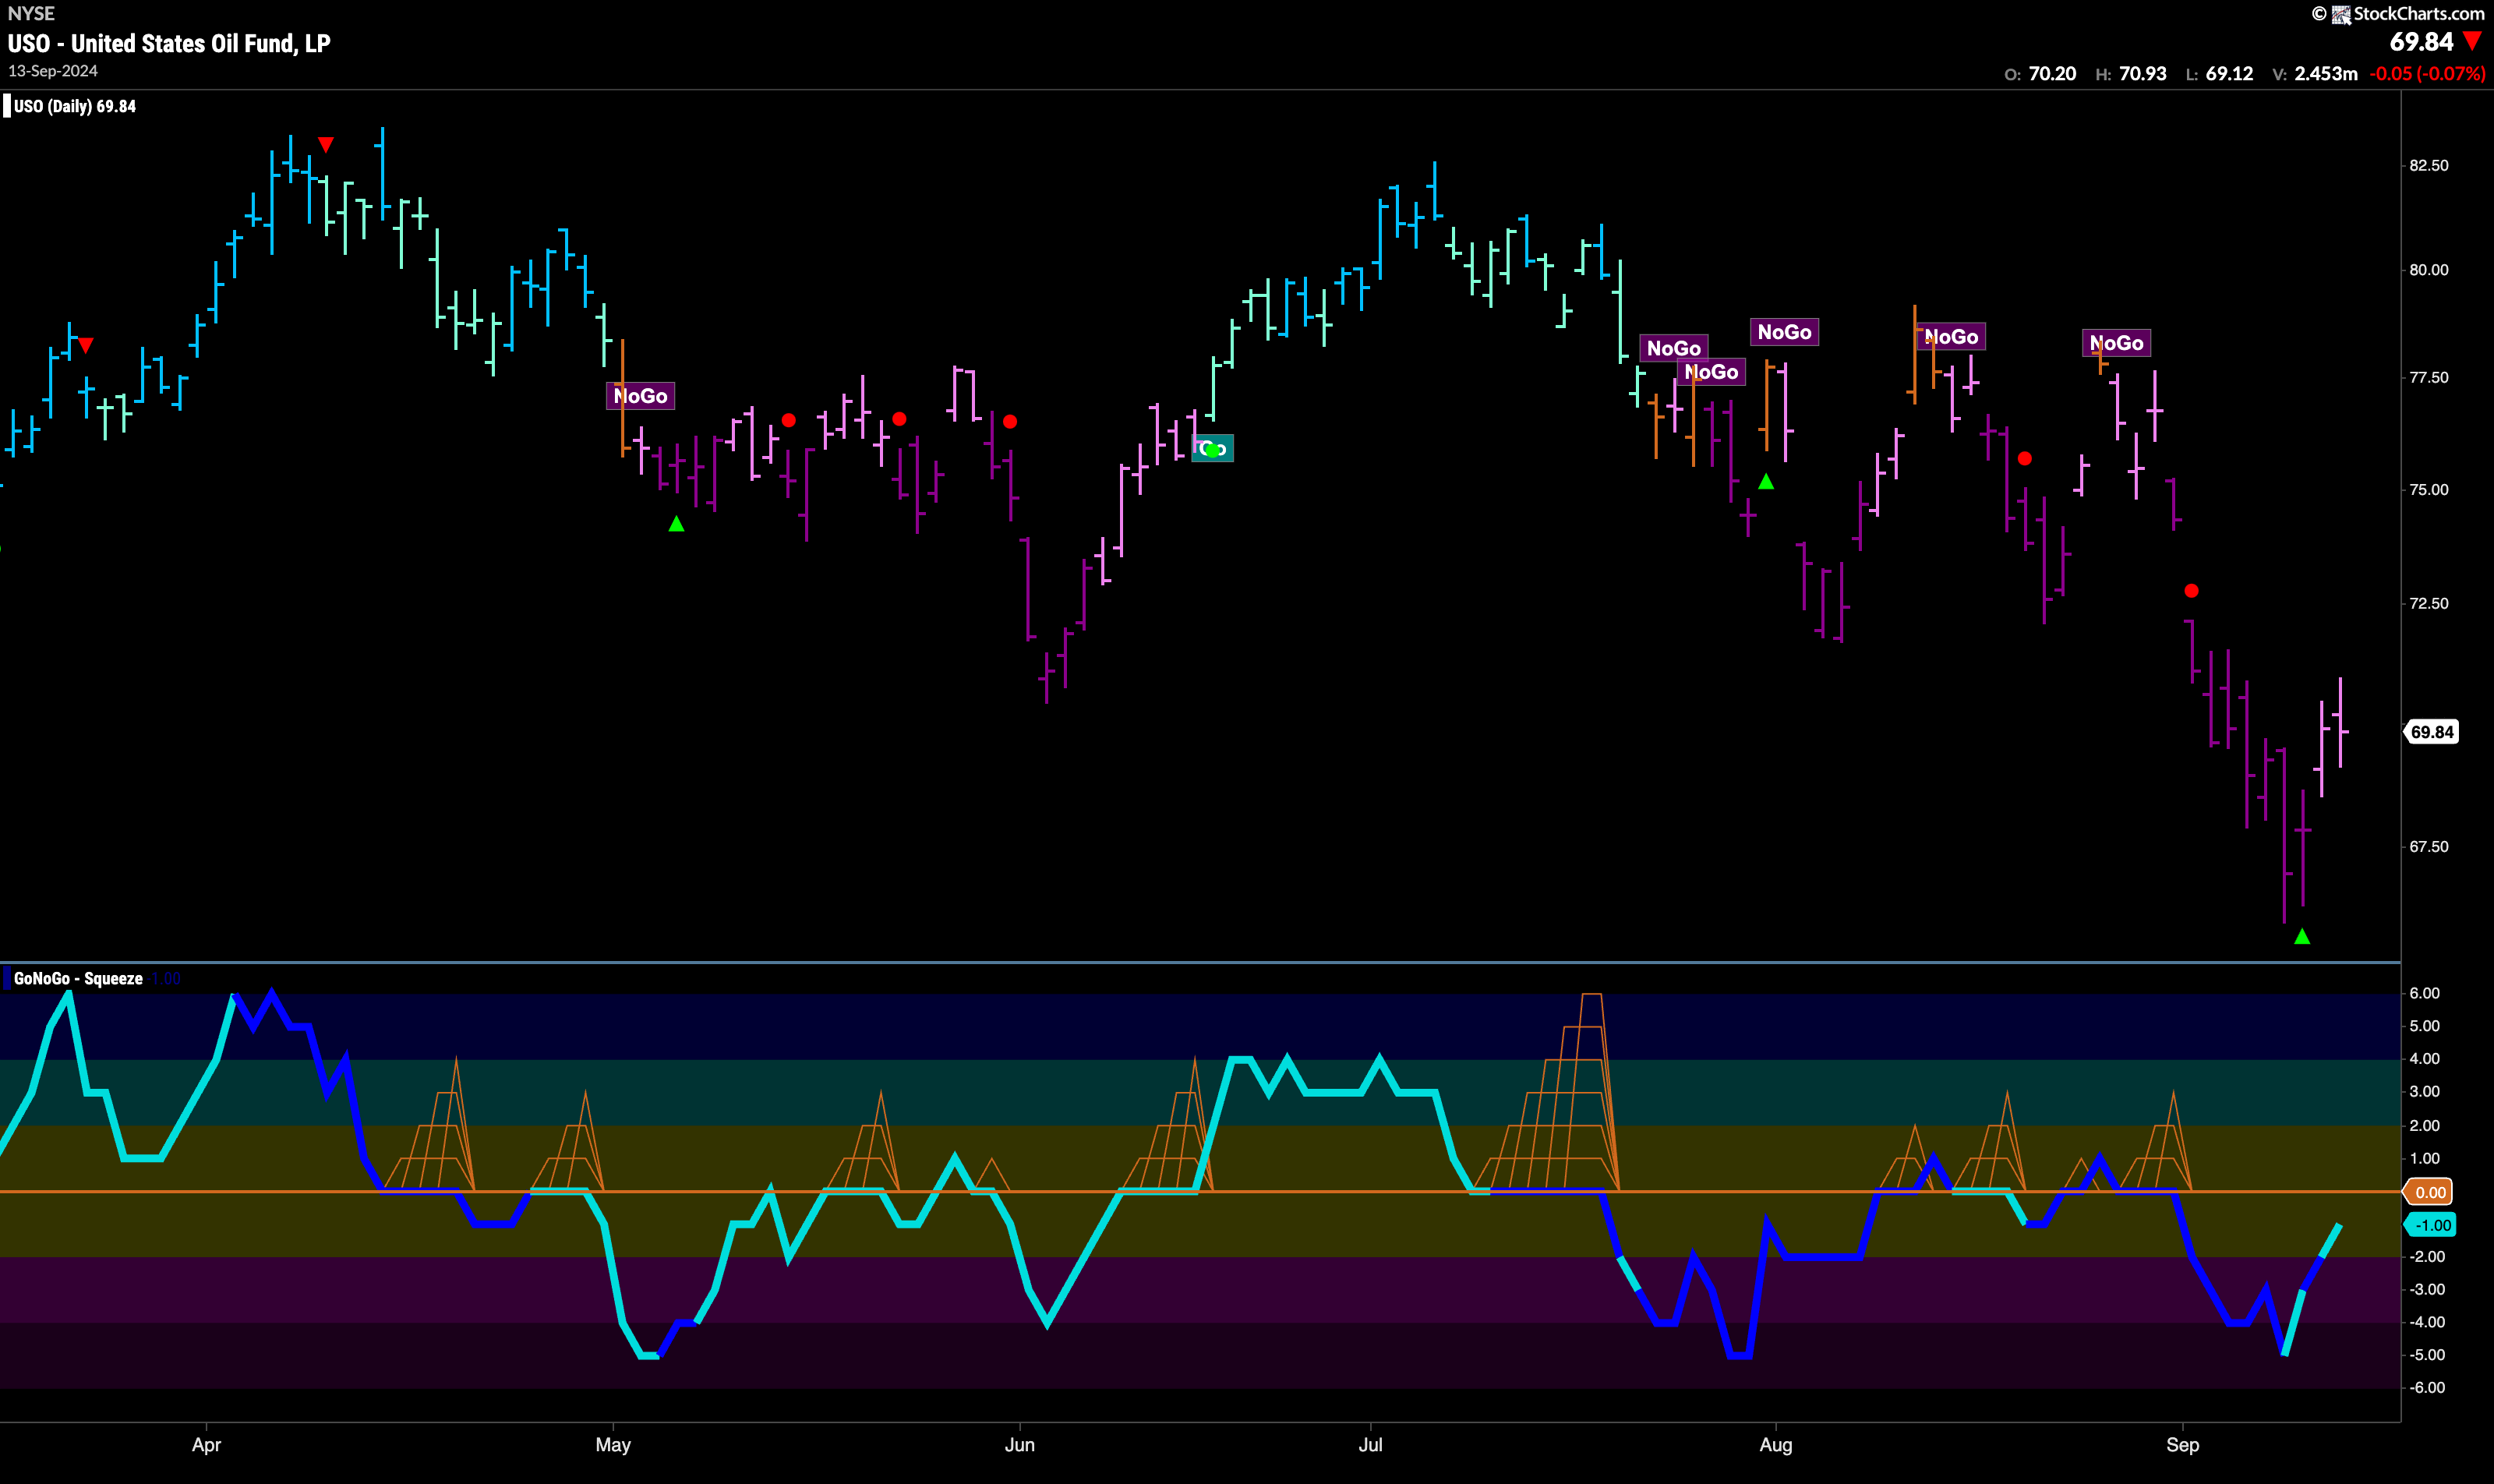Click the 6.00 oscillator axis label

click(x=2425, y=993)
